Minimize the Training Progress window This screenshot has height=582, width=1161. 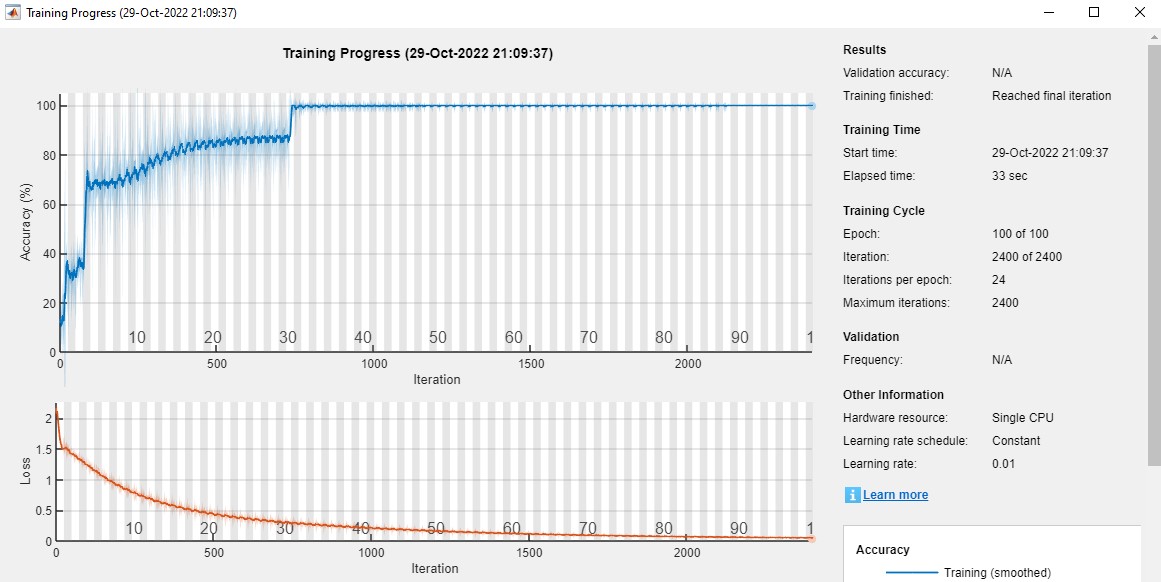[x=1049, y=13]
